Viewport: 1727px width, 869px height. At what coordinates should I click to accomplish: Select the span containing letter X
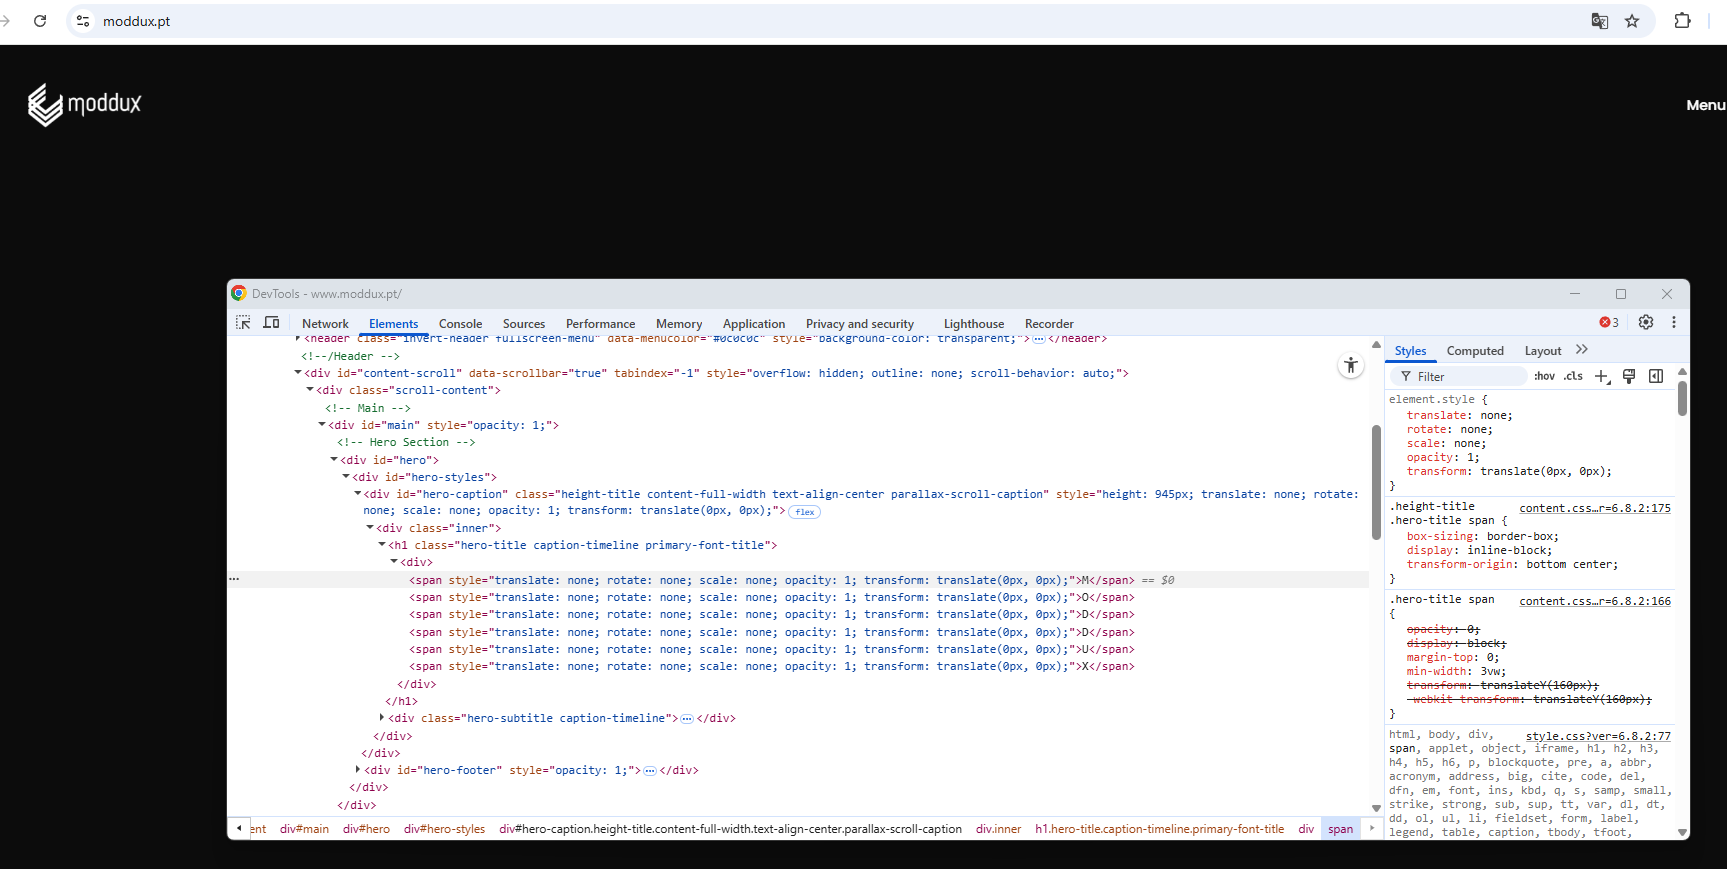[x=771, y=666]
